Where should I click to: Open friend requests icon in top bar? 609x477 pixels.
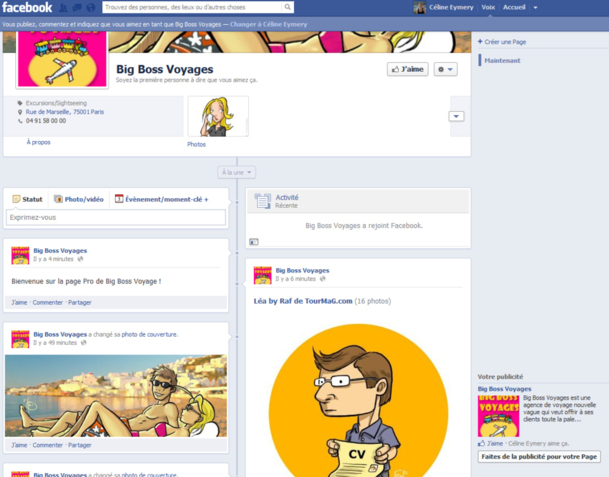(x=62, y=8)
